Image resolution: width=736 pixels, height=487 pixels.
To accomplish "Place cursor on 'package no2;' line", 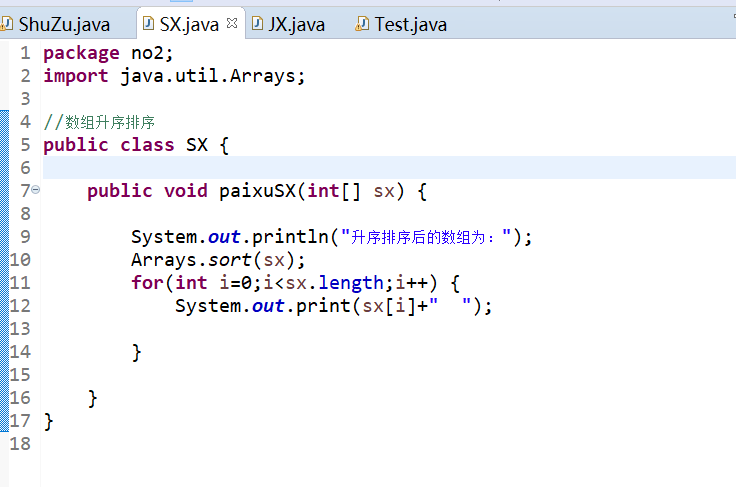I will 108,53.
